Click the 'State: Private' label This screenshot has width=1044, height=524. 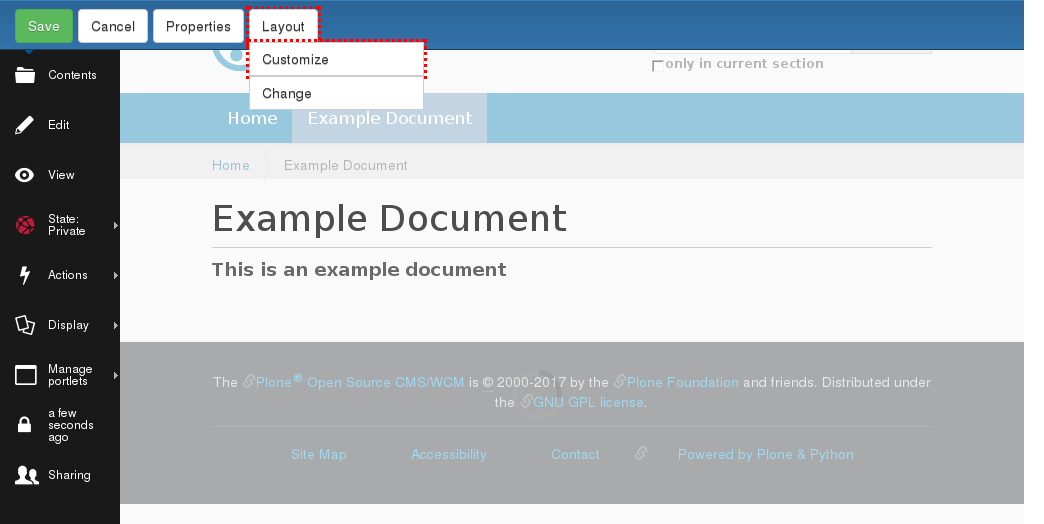tap(67, 225)
